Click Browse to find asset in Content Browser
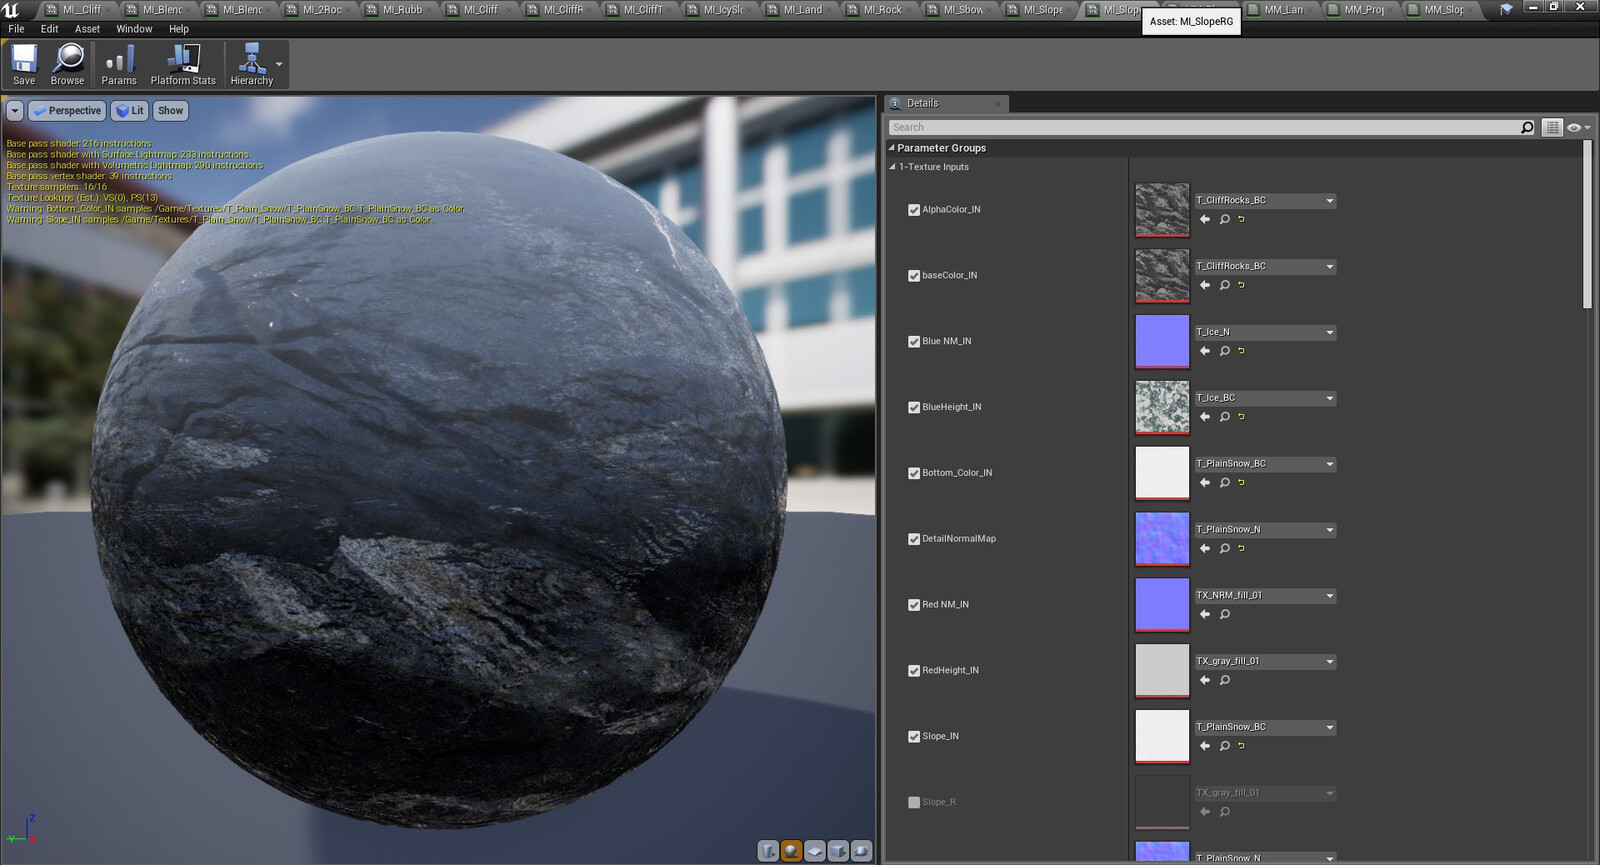This screenshot has width=1600, height=865. pyautogui.click(x=67, y=65)
